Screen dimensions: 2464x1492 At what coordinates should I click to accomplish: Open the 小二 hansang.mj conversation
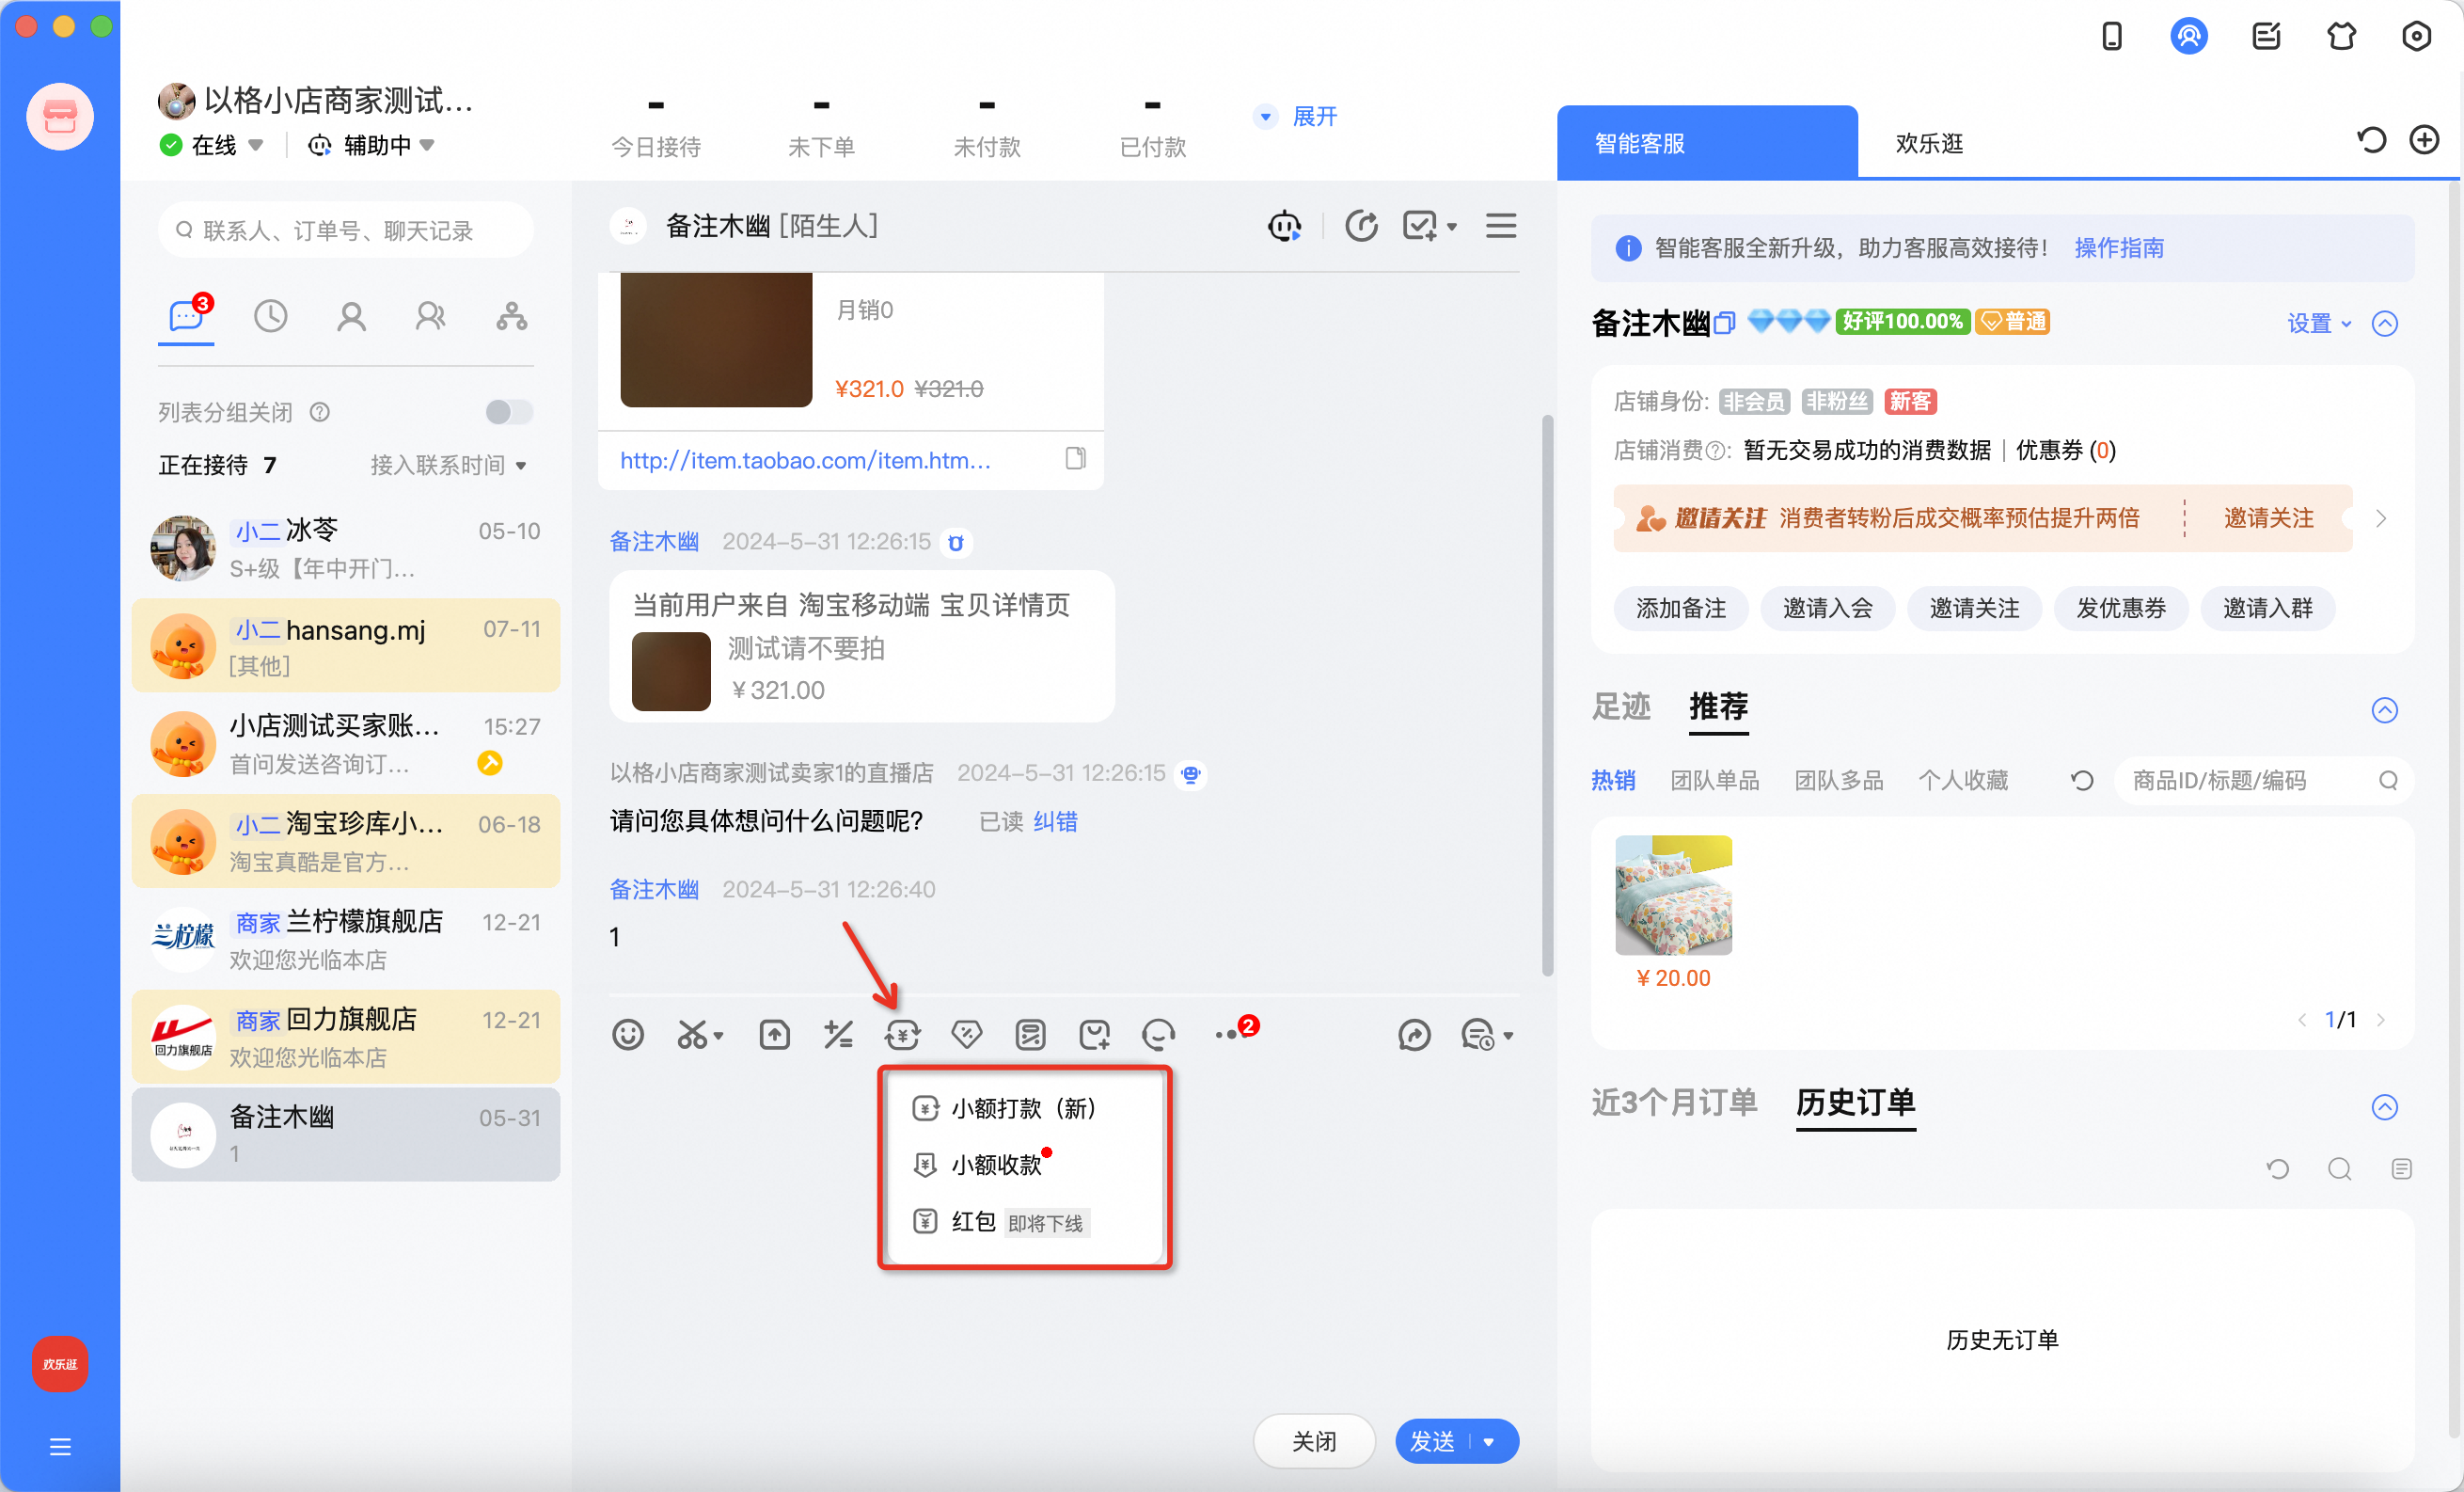coord(346,646)
